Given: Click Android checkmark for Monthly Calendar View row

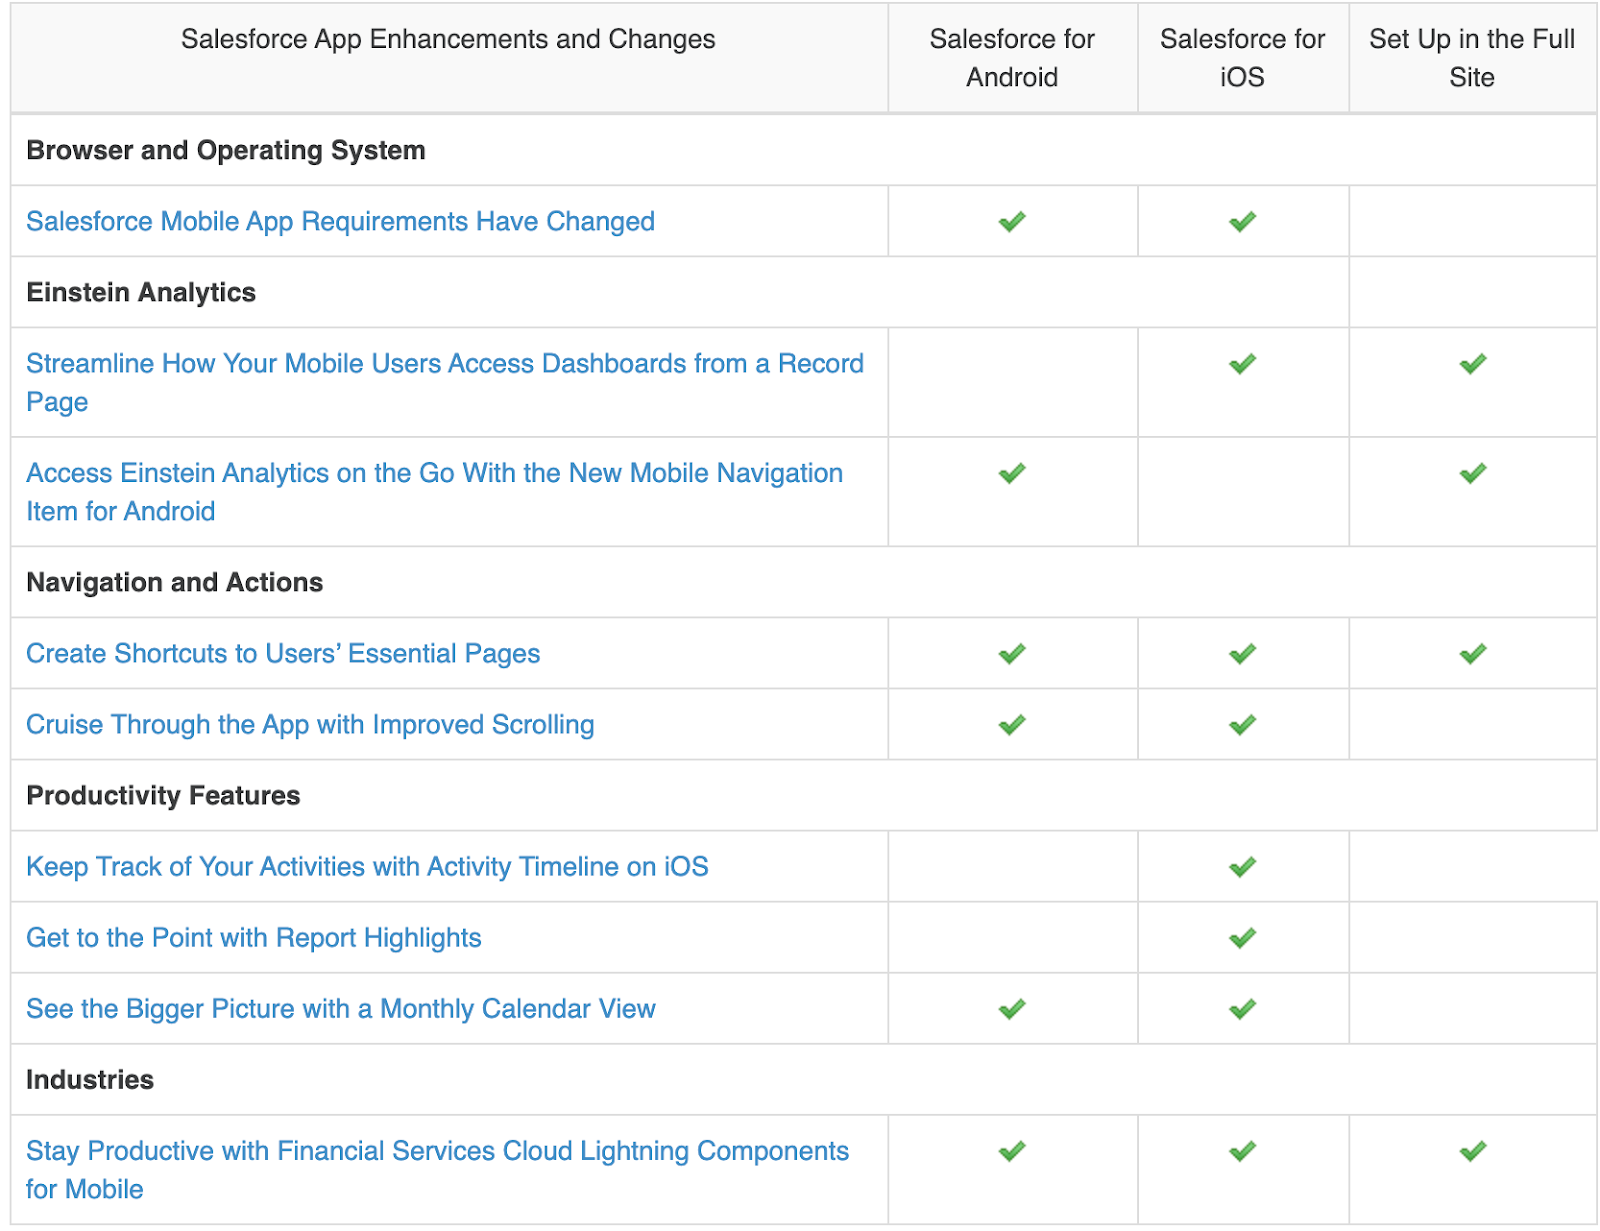Looking at the screenshot, I should (1012, 1009).
